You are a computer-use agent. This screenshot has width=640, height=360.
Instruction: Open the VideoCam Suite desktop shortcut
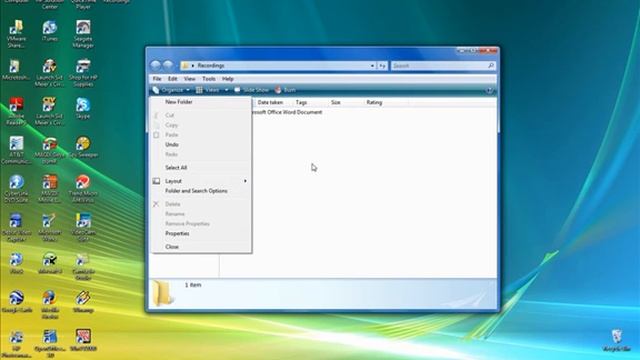click(x=83, y=227)
